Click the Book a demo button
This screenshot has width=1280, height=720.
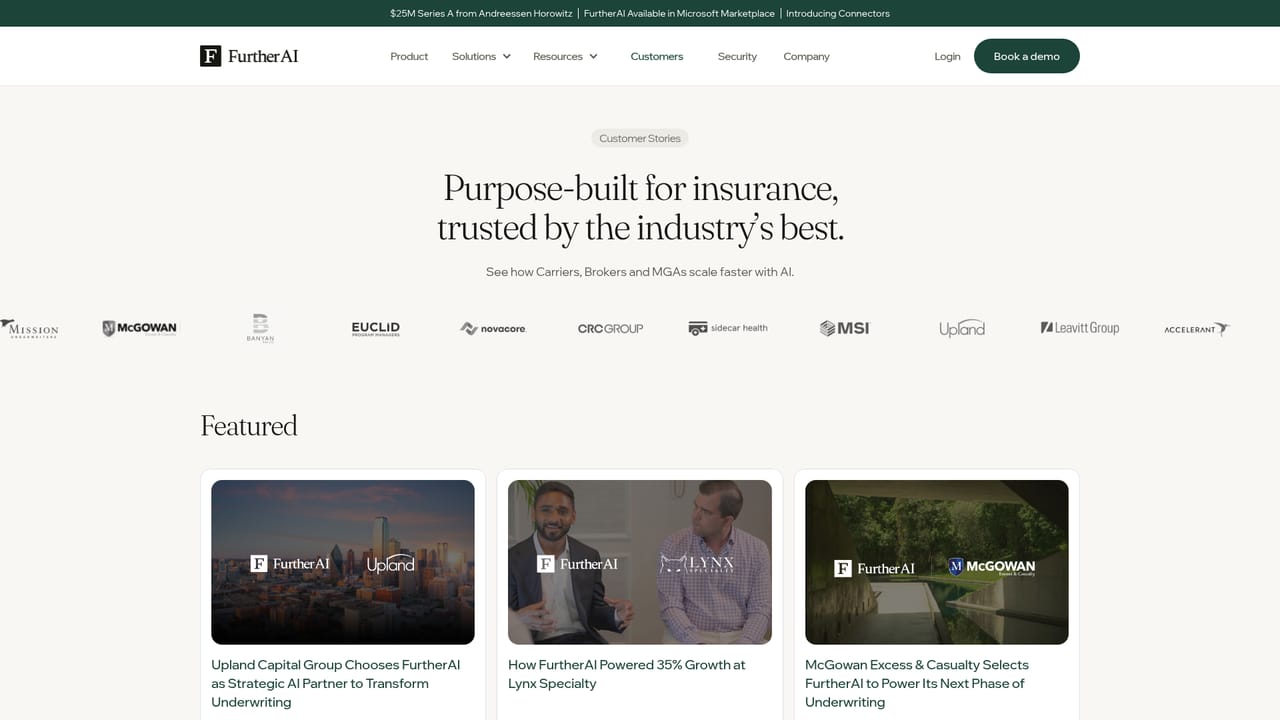tap(1027, 56)
